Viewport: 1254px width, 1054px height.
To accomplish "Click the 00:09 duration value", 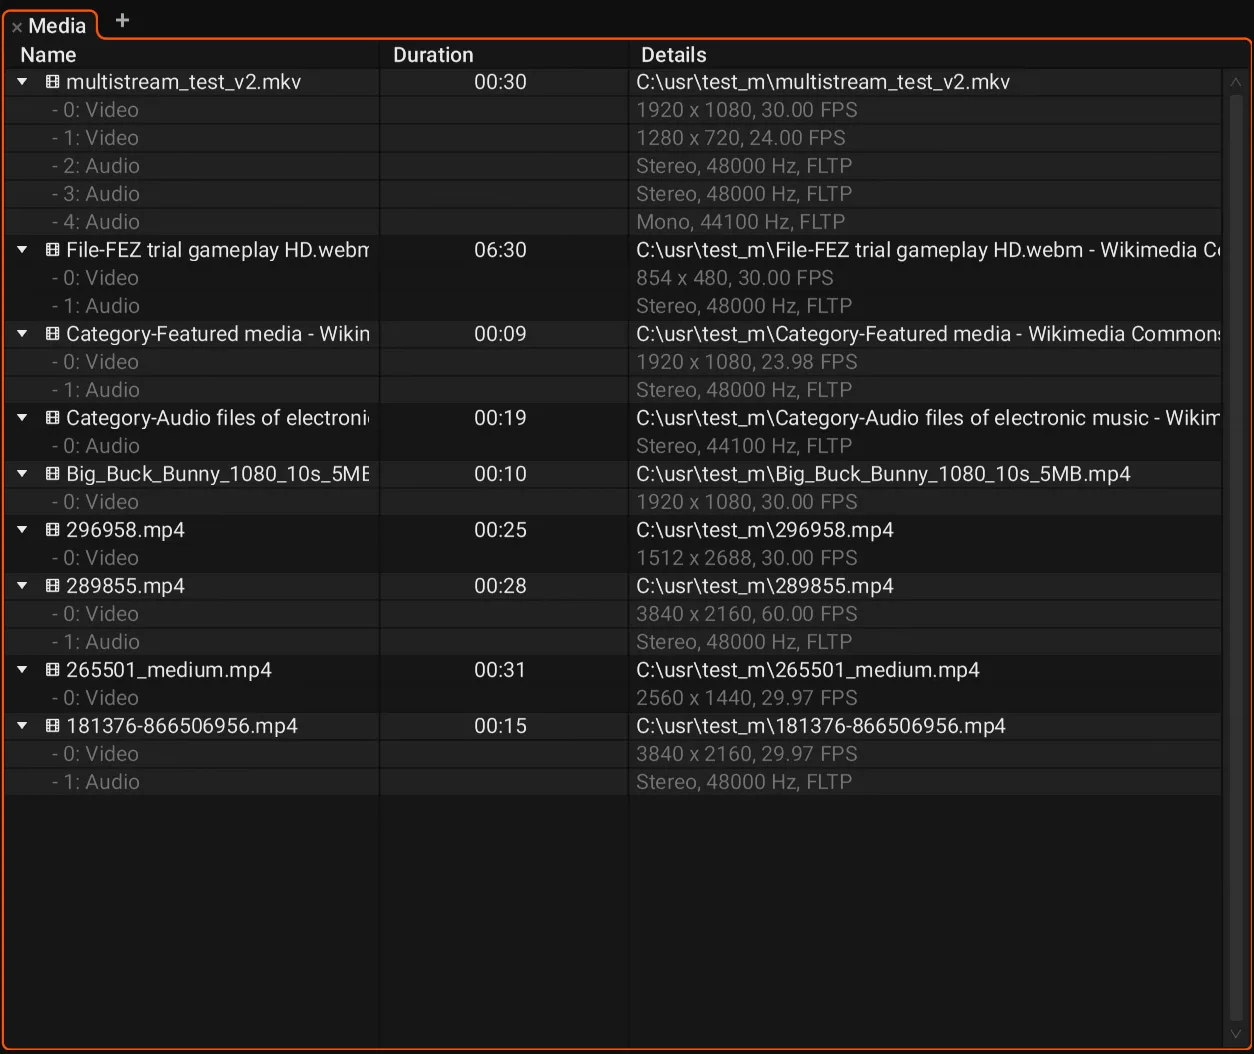I will point(500,334).
